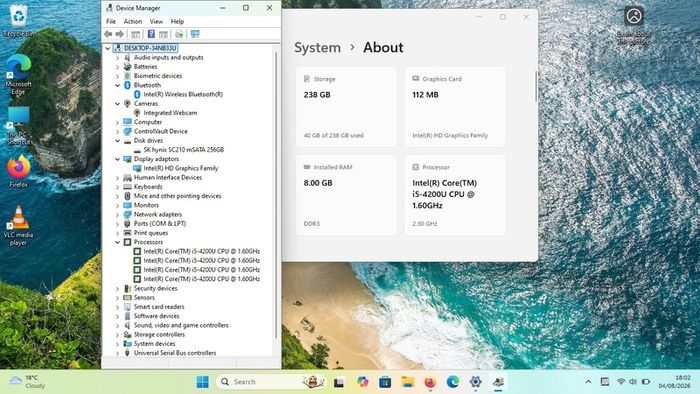Screen dimensions: 700x394
Task: Click the webcam icon beside Integrated Webcam
Action: click(137, 113)
